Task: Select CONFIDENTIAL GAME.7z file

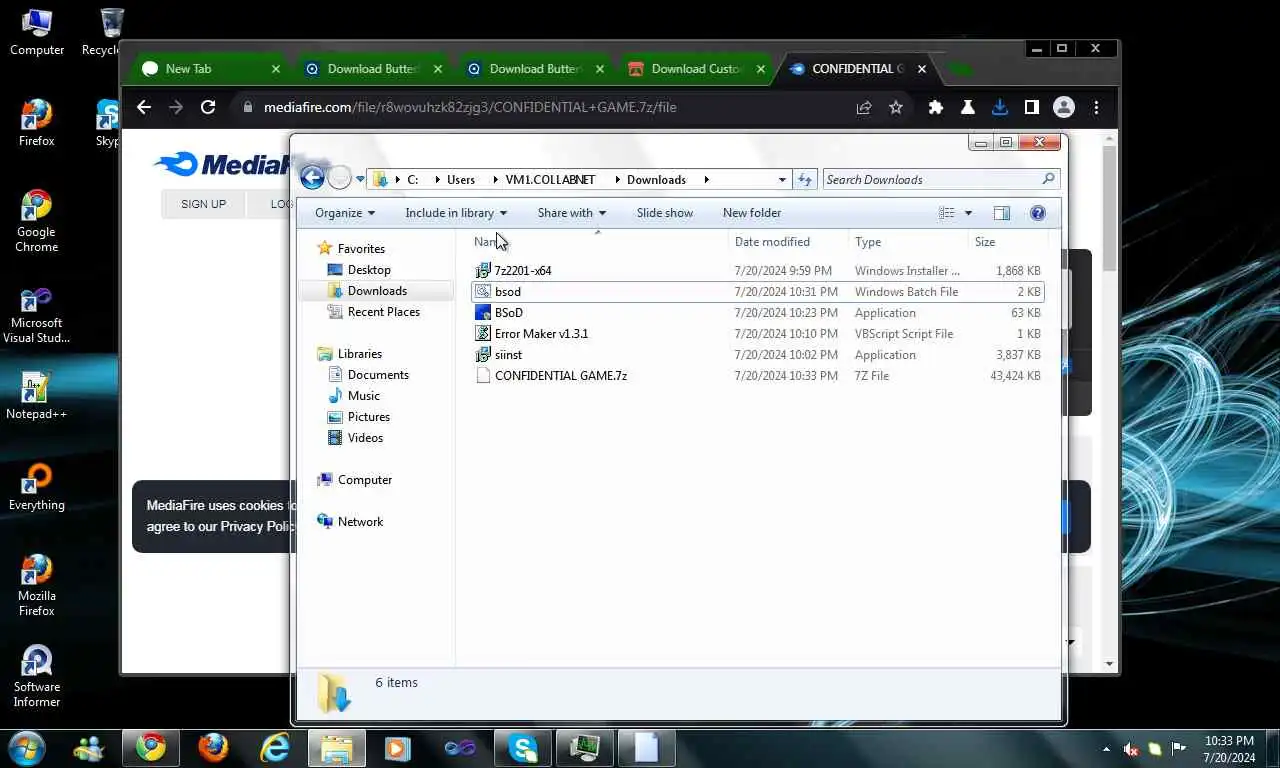Action: 758,376
